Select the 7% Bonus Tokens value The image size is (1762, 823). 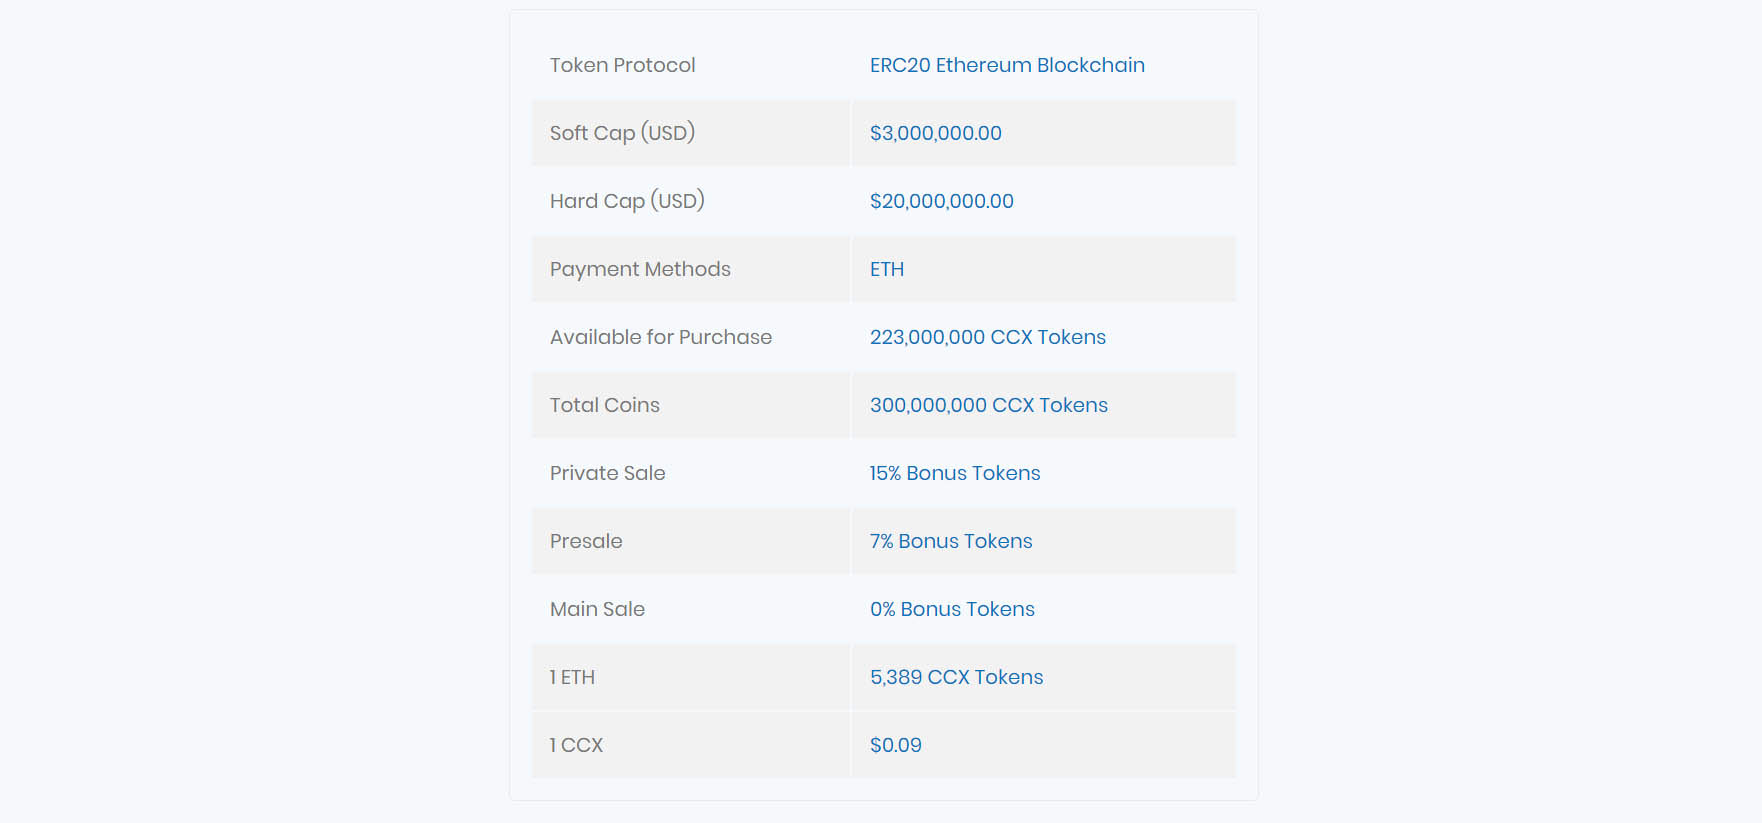(x=951, y=541)
